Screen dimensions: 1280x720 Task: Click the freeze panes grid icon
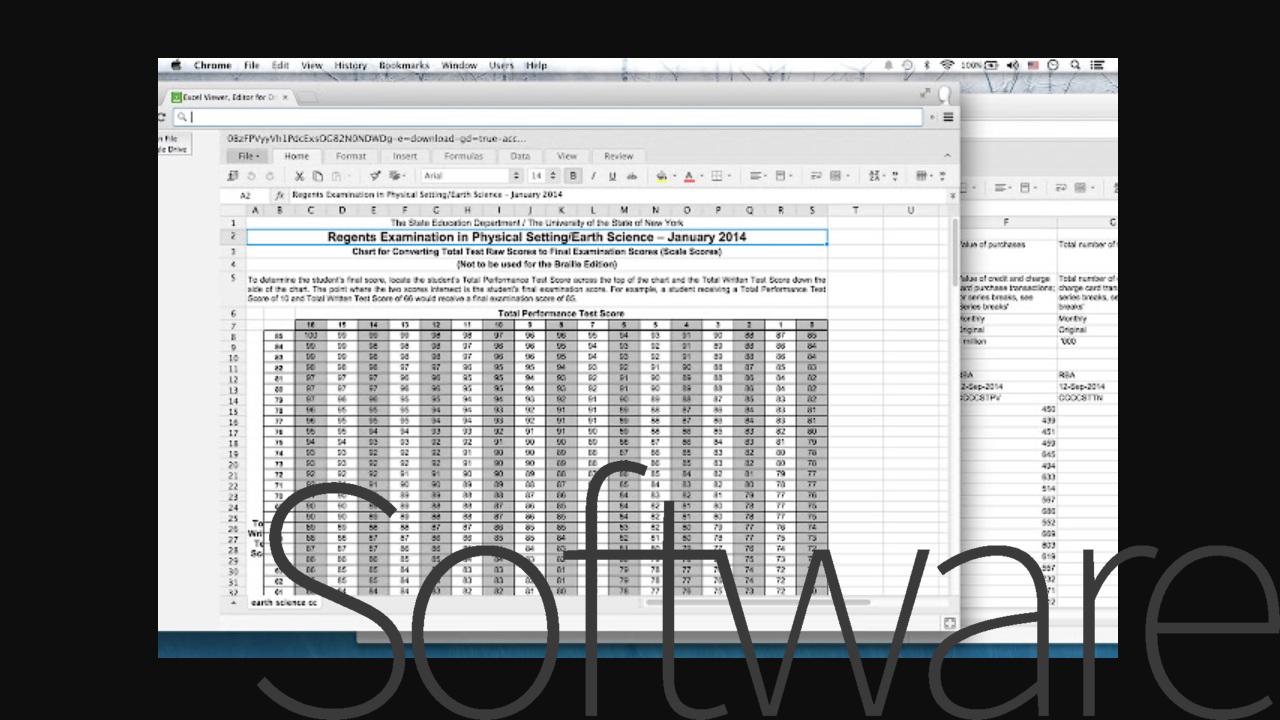click(x=921, y=176)
